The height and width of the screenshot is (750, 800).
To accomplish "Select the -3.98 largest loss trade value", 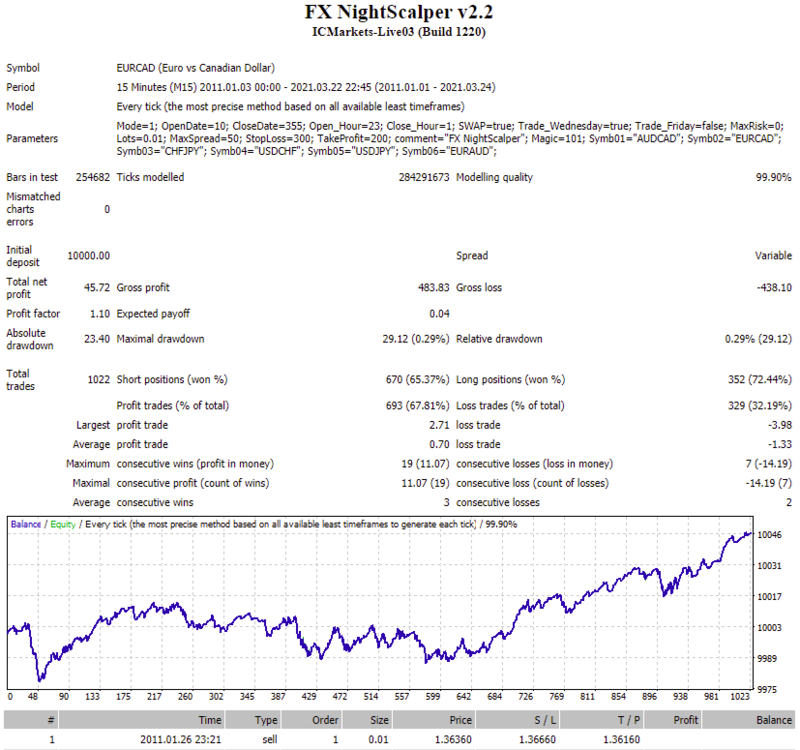I will [x=780, y=425].
